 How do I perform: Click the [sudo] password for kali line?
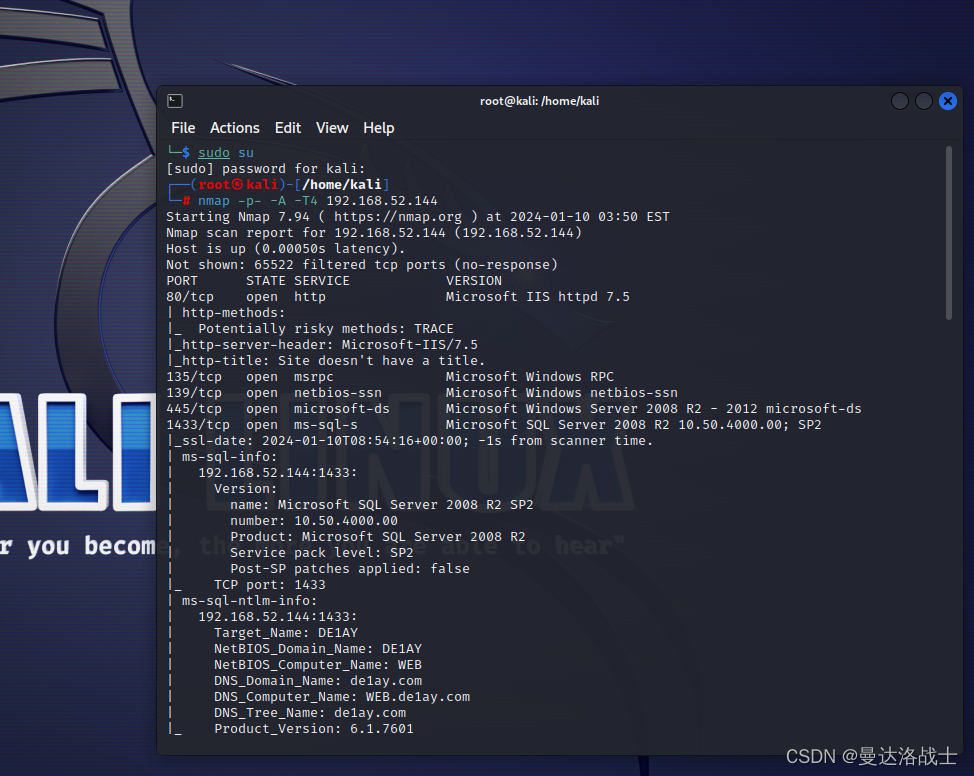pos(266,169)
